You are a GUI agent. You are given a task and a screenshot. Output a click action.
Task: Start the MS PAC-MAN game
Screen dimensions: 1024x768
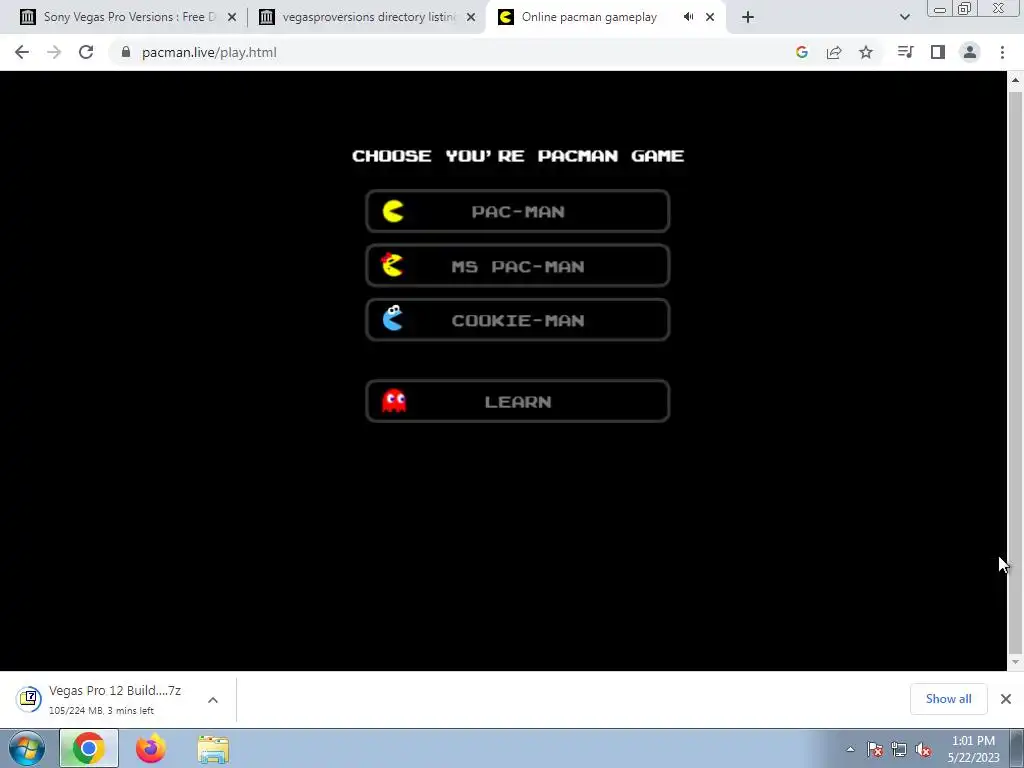click(x=517, y=266)
